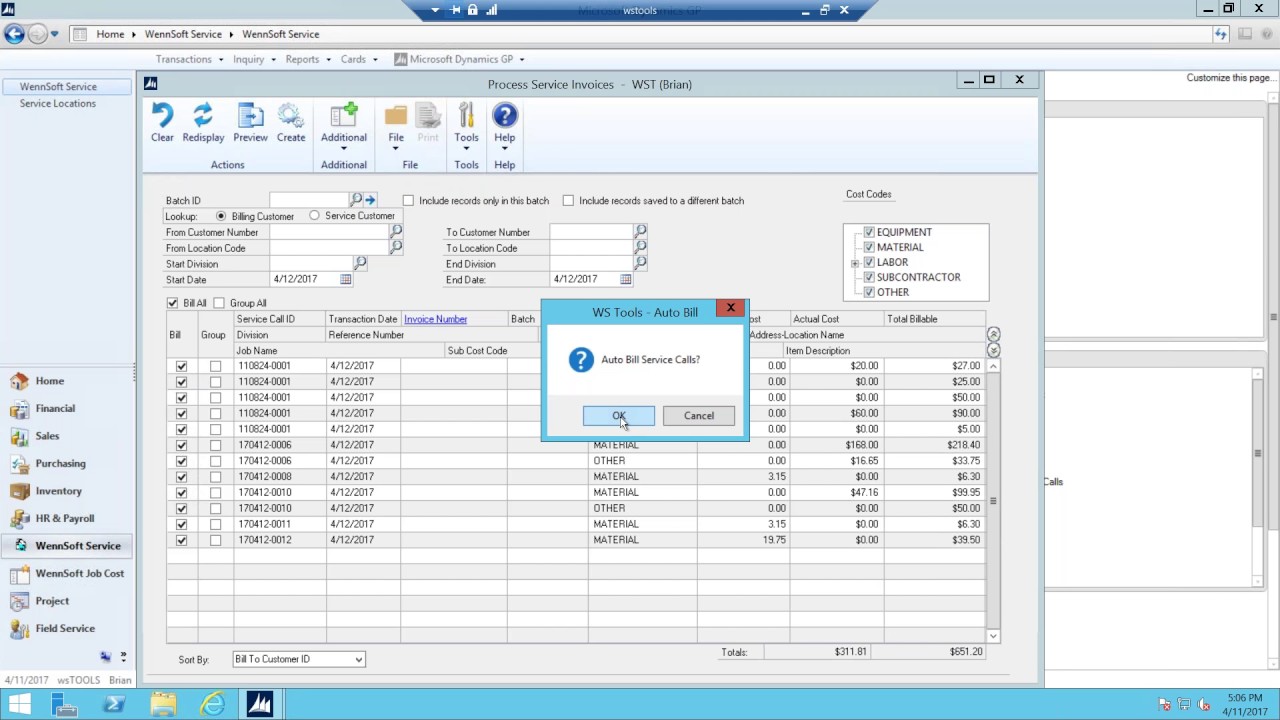Check Include records only in this batch
The image size is (1280, 720).
click(x=408, y=200)
